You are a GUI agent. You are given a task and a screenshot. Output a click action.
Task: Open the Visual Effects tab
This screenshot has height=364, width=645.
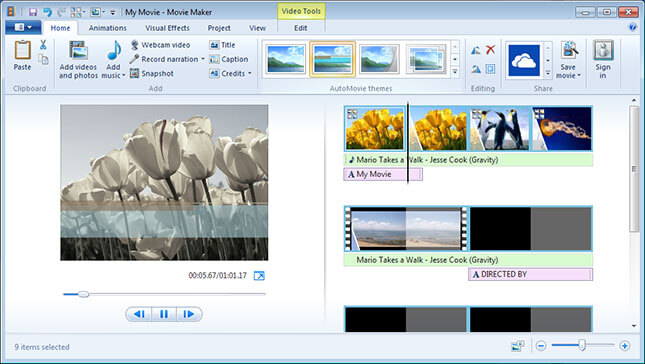(x=167, y=28)
